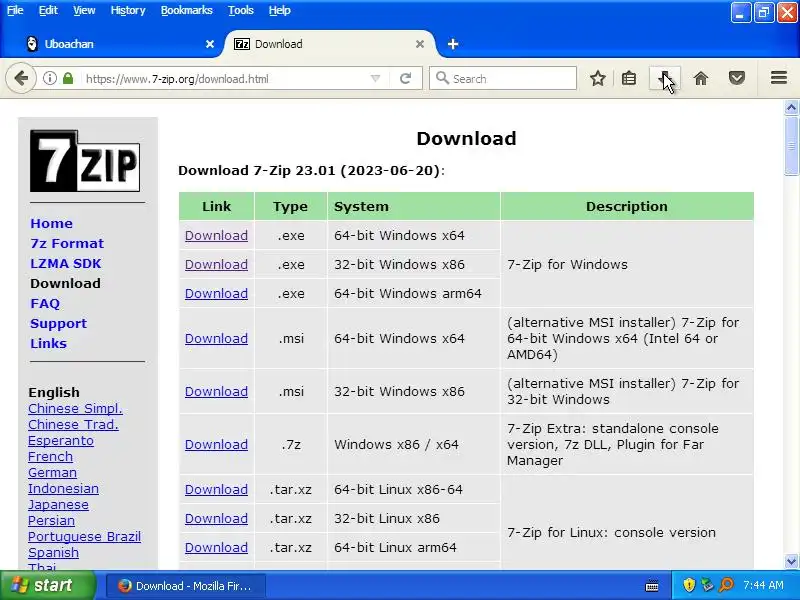800x600 pixels.
Task: Download the .7z 7-Zip Extra package
Action: pos(216,445)
